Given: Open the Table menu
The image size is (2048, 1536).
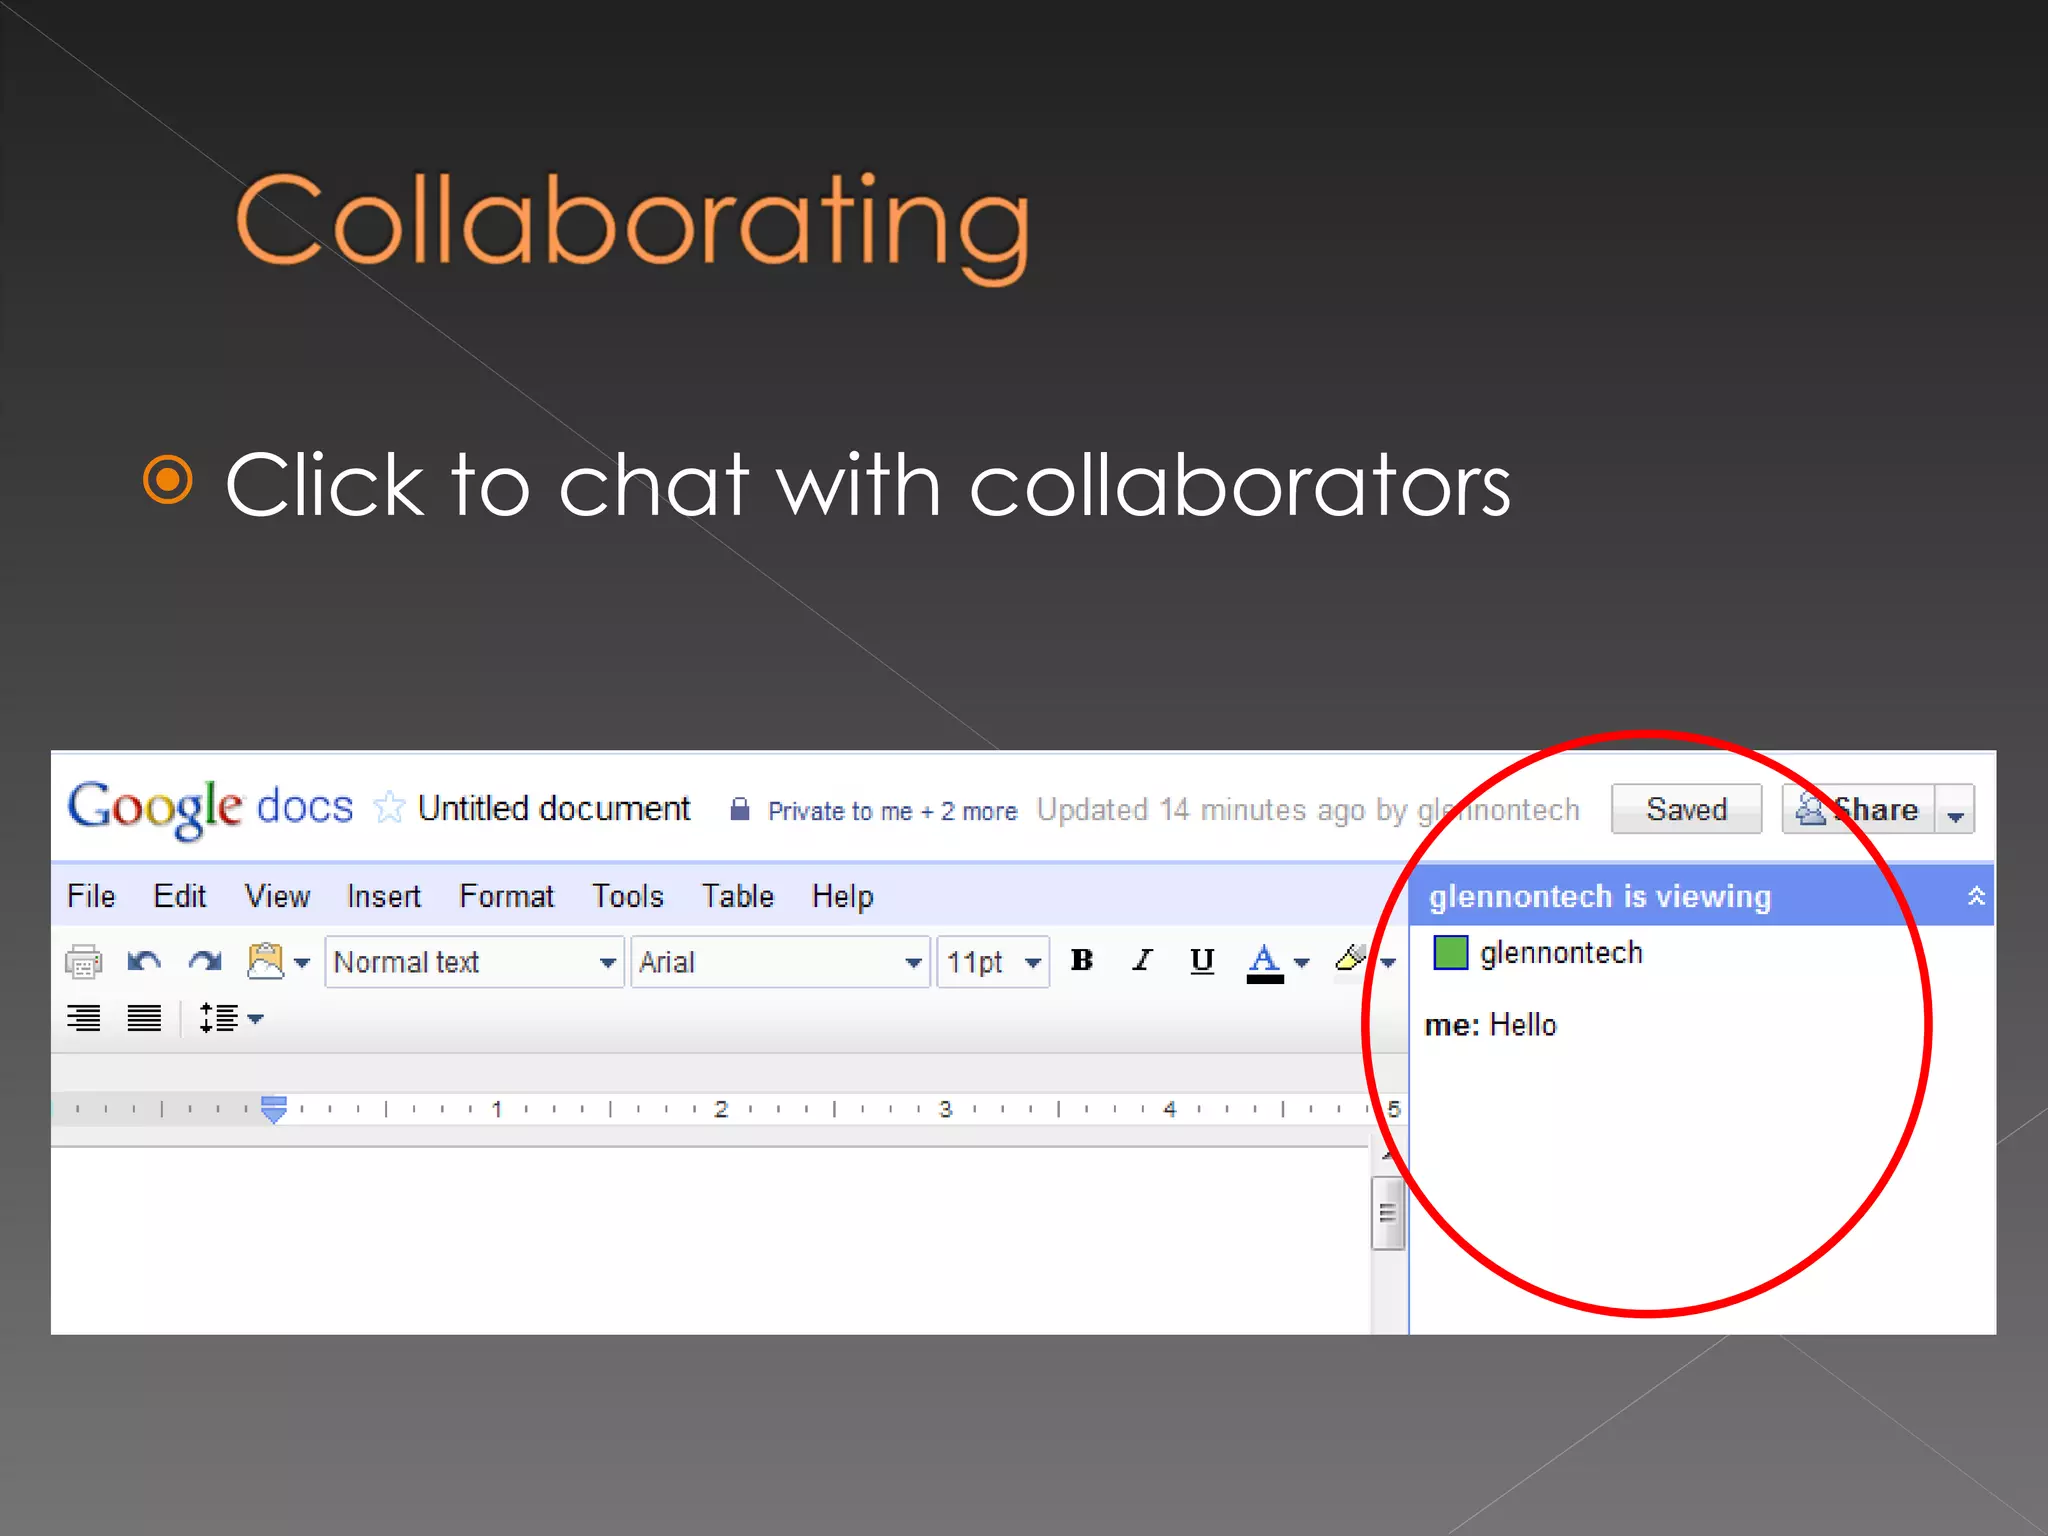Looking at the screenshot, I should [x=738, y=896].
